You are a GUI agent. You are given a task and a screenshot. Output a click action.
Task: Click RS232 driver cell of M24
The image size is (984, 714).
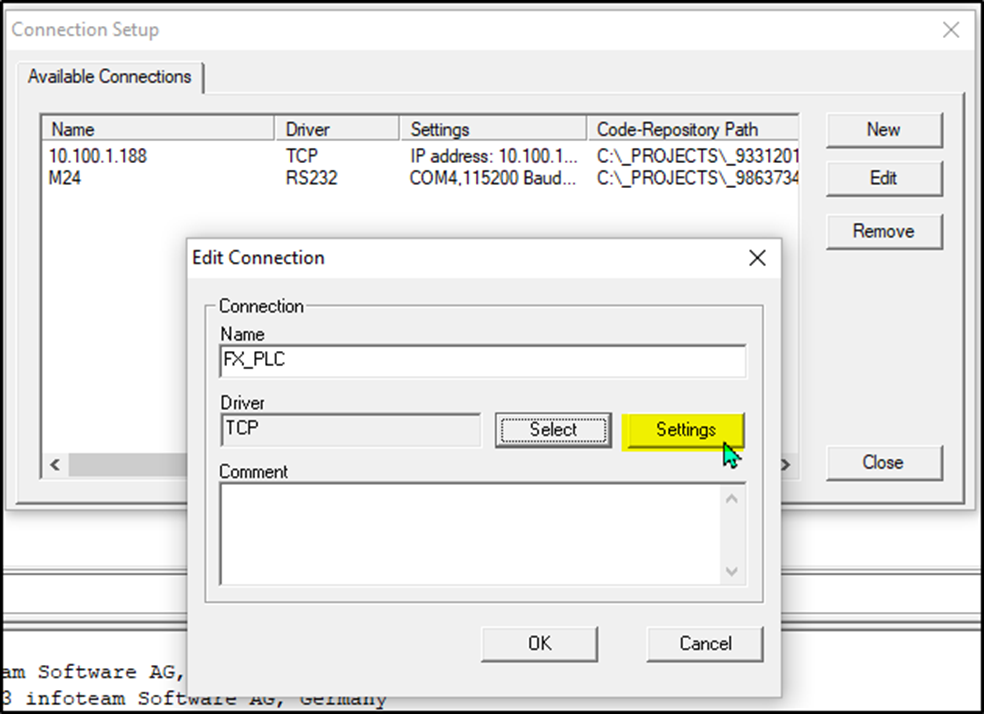tap(311, 178)
